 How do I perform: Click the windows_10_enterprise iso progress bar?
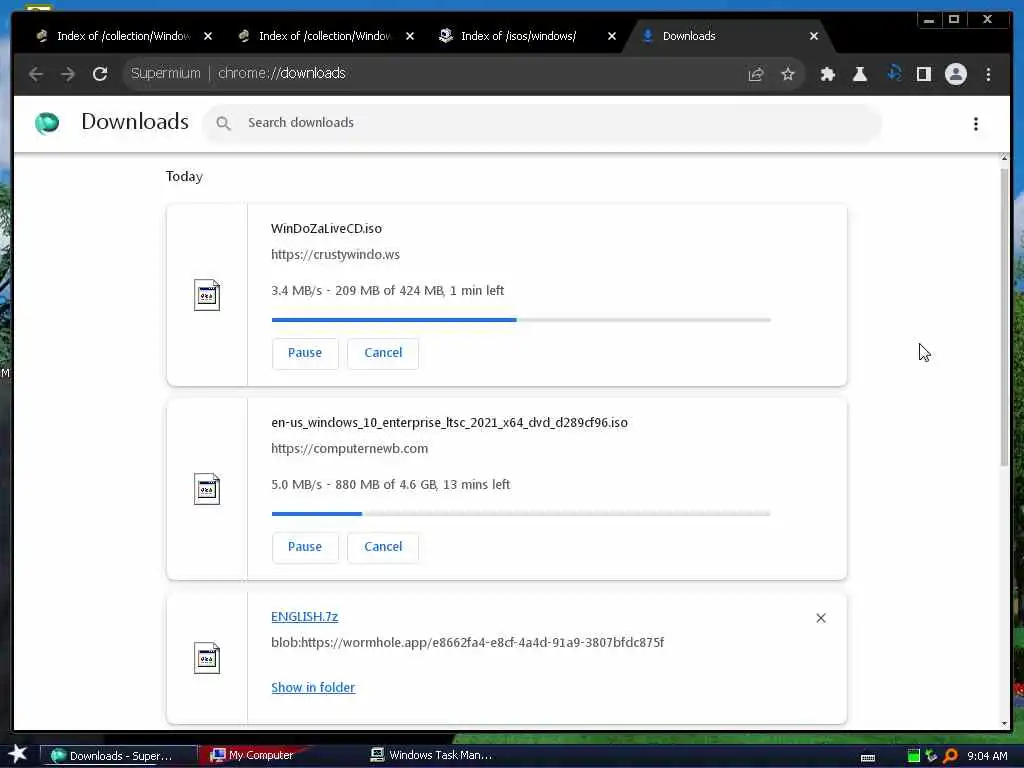[x=521, y=514]
